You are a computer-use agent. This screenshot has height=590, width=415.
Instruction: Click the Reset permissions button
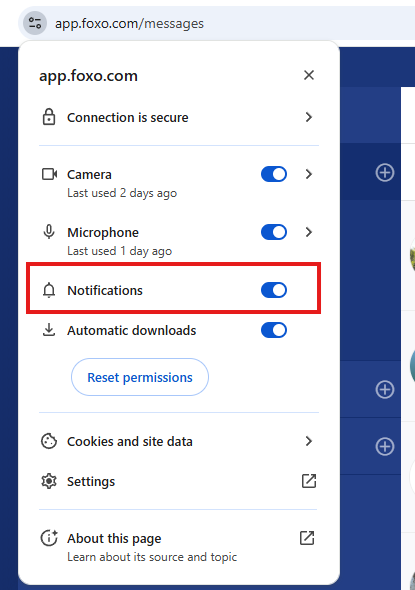[140, 377]
